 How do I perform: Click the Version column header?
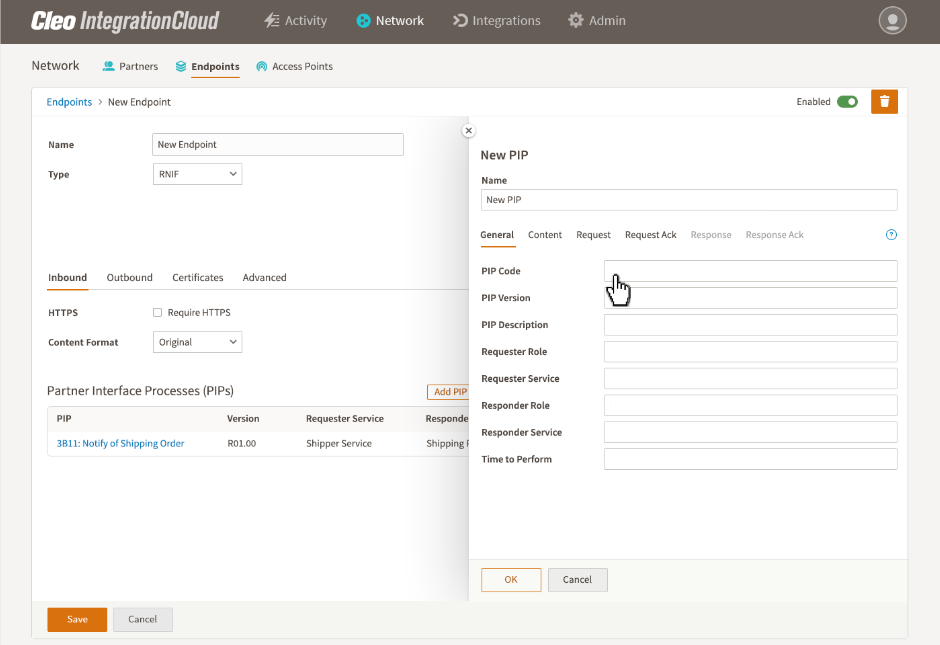243,418
